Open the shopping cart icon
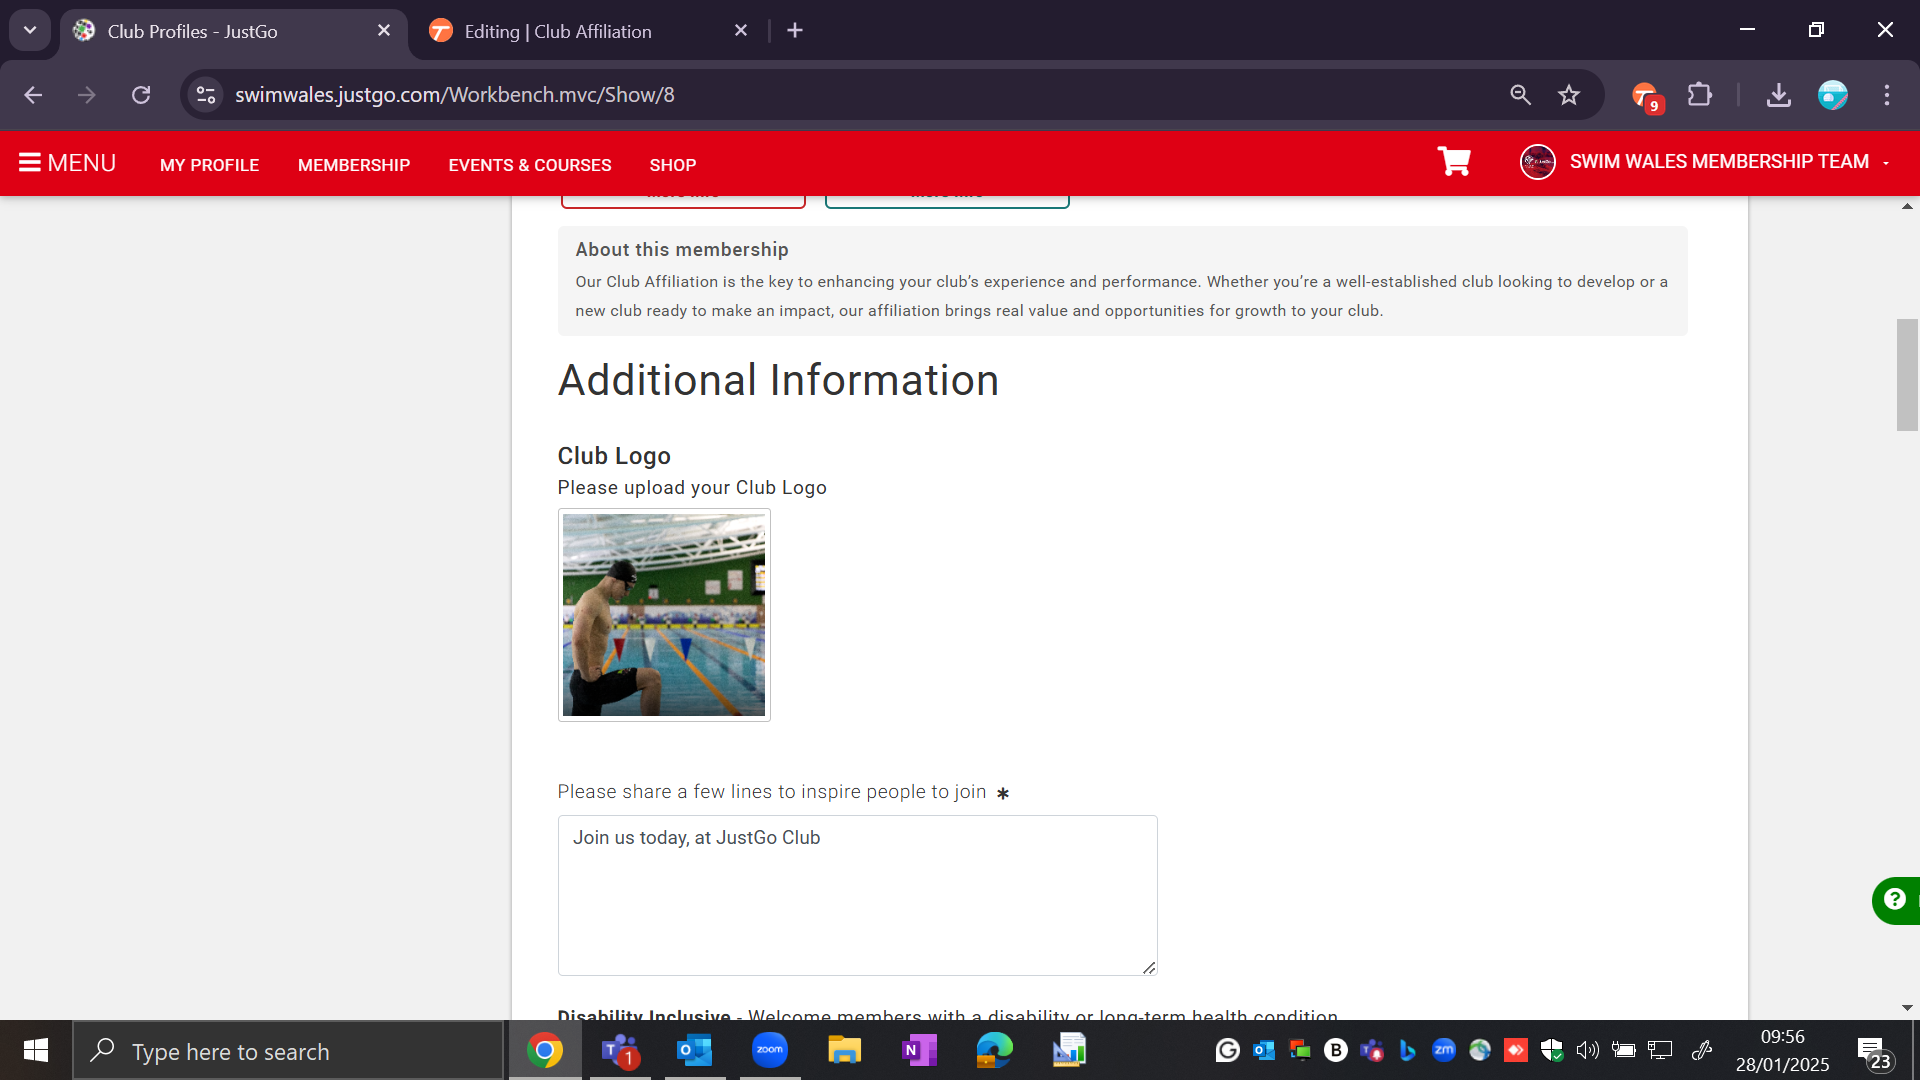Image resolution: width=1920 pixels, height=1080 pixels. (1453, 161)
